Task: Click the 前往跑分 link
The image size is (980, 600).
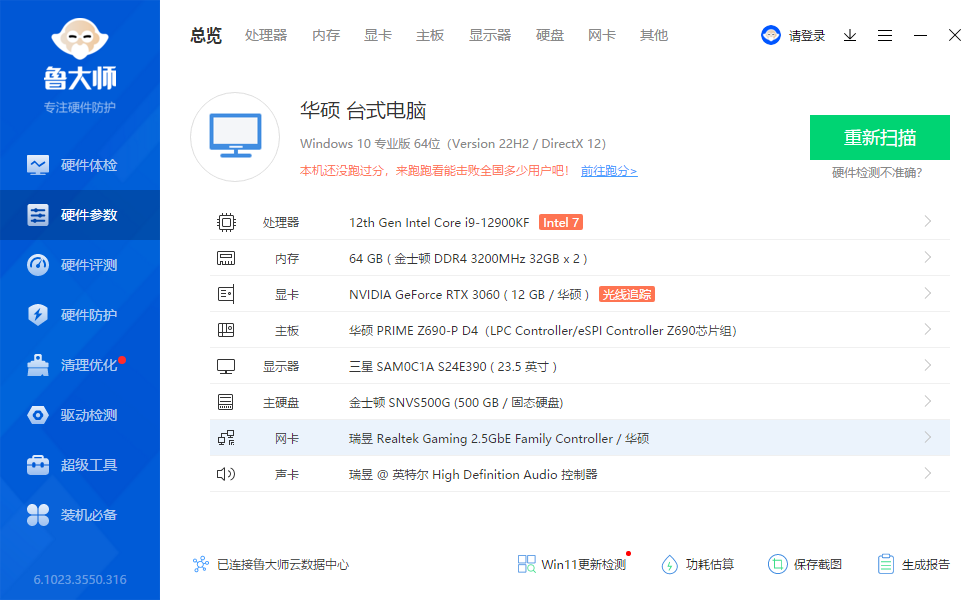Action: coord(608,171)
